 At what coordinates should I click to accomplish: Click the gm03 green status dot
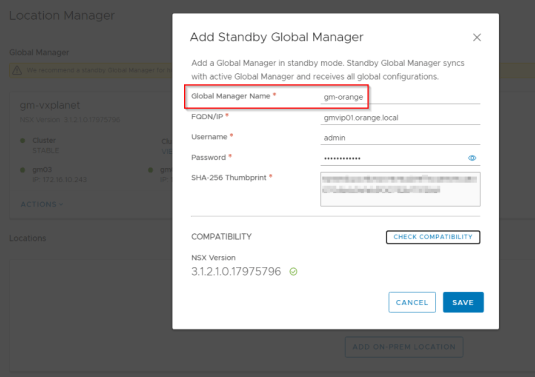pos(23,170)
